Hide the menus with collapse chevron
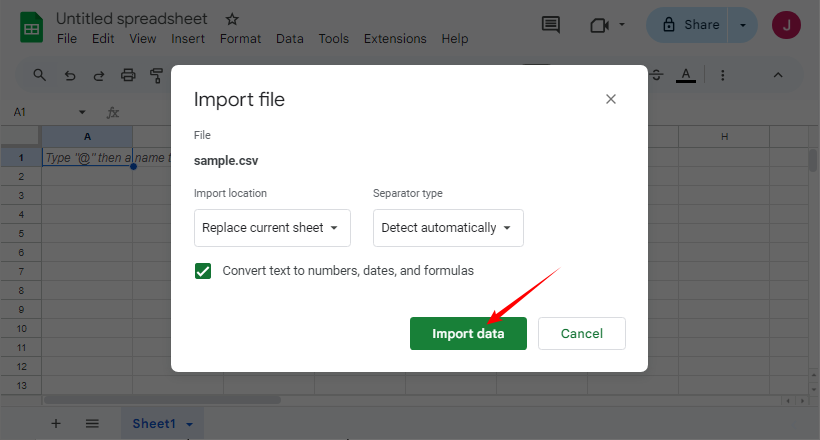The height and width of the screenshot is (440, 820). [x=778, y=75]
